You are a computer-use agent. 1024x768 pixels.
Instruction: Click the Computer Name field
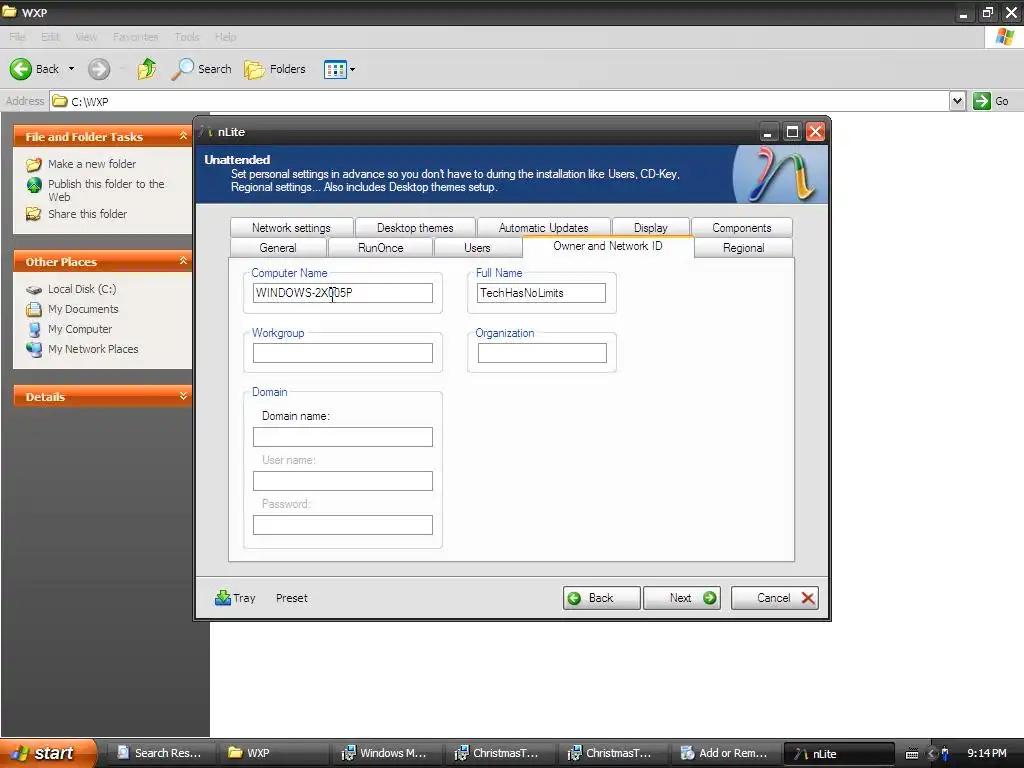click(343, 293)
